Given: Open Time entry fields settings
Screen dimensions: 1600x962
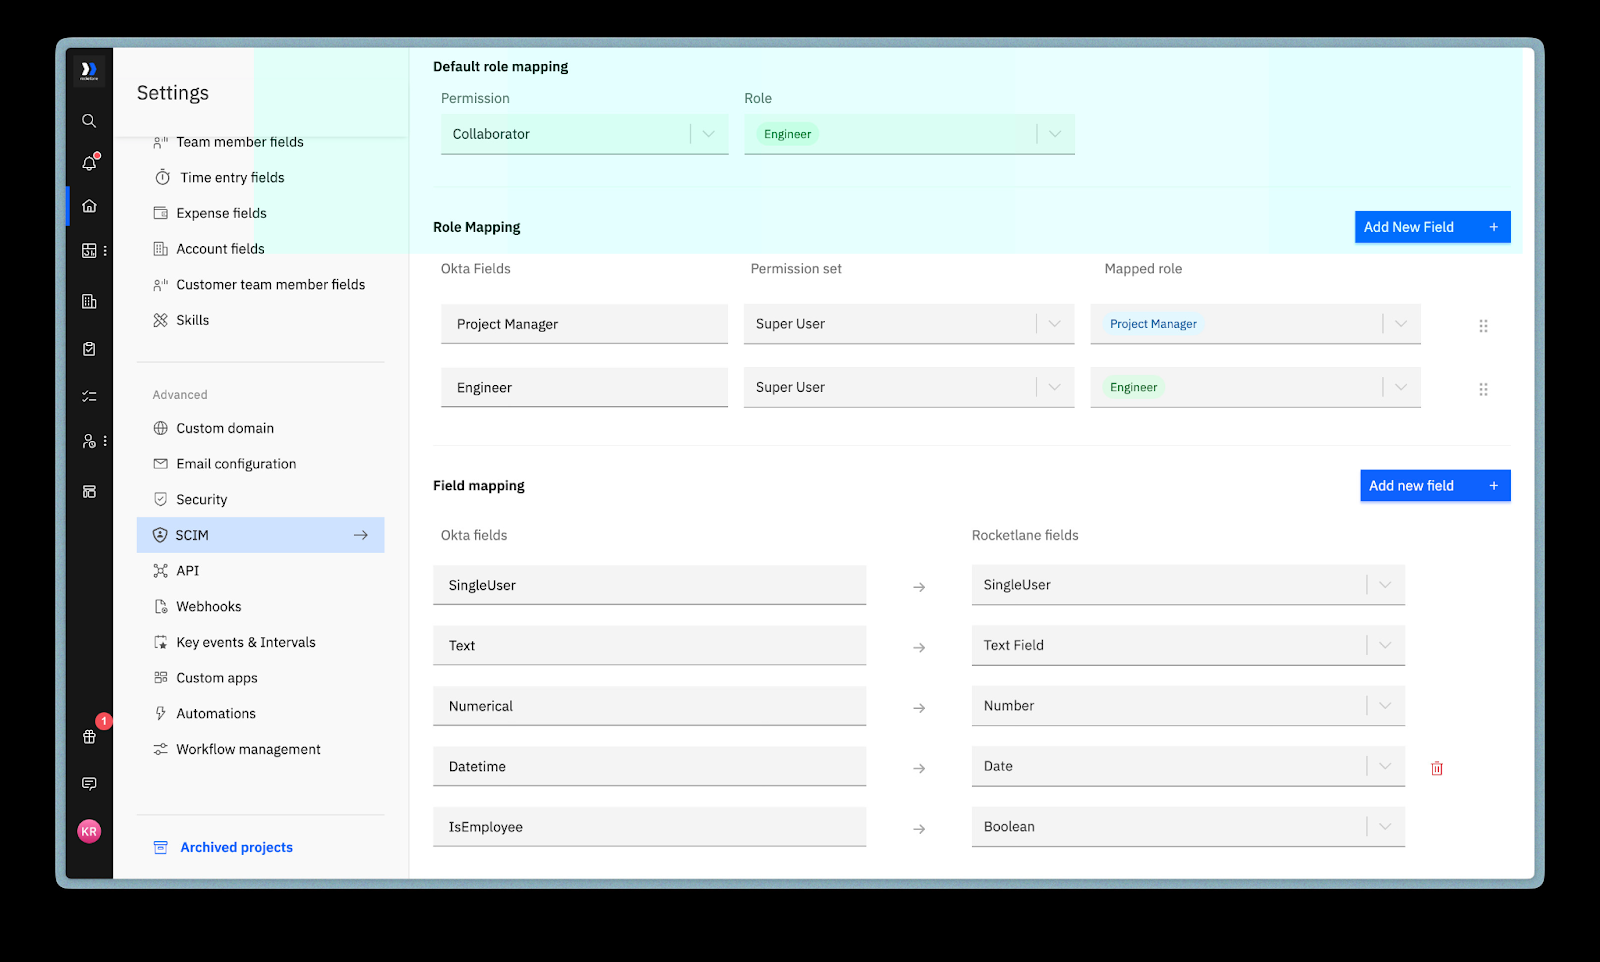Looking at the screenshot, I should tap(232, 177).
